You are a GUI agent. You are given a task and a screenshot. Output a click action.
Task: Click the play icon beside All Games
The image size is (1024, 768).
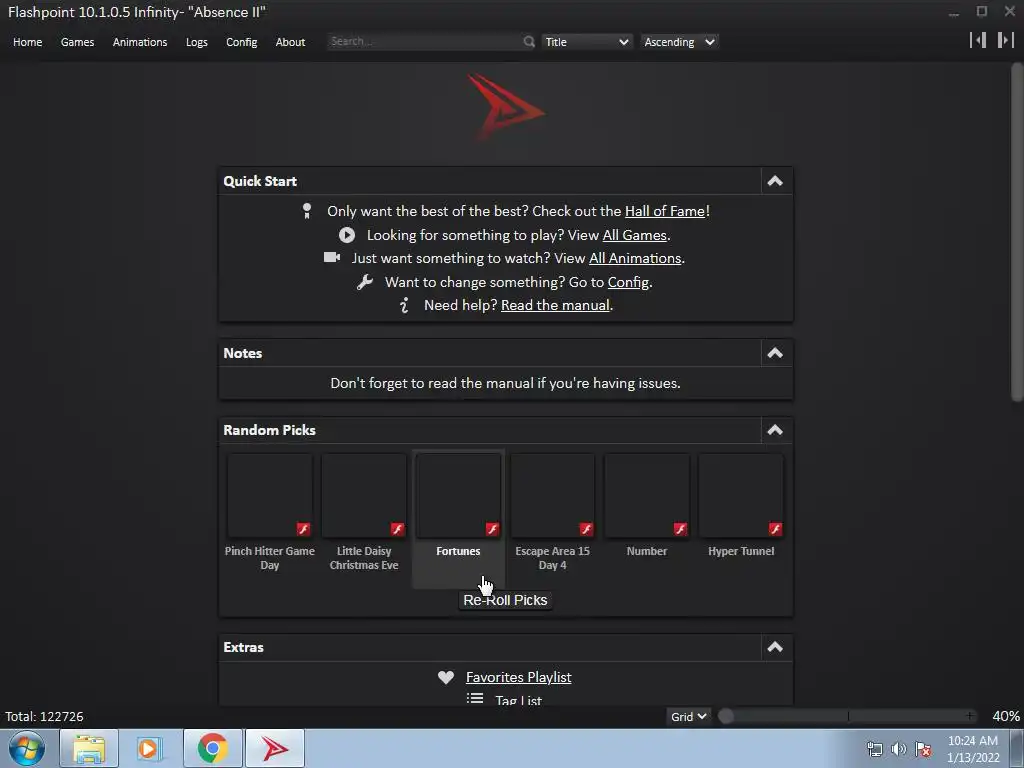347,235
